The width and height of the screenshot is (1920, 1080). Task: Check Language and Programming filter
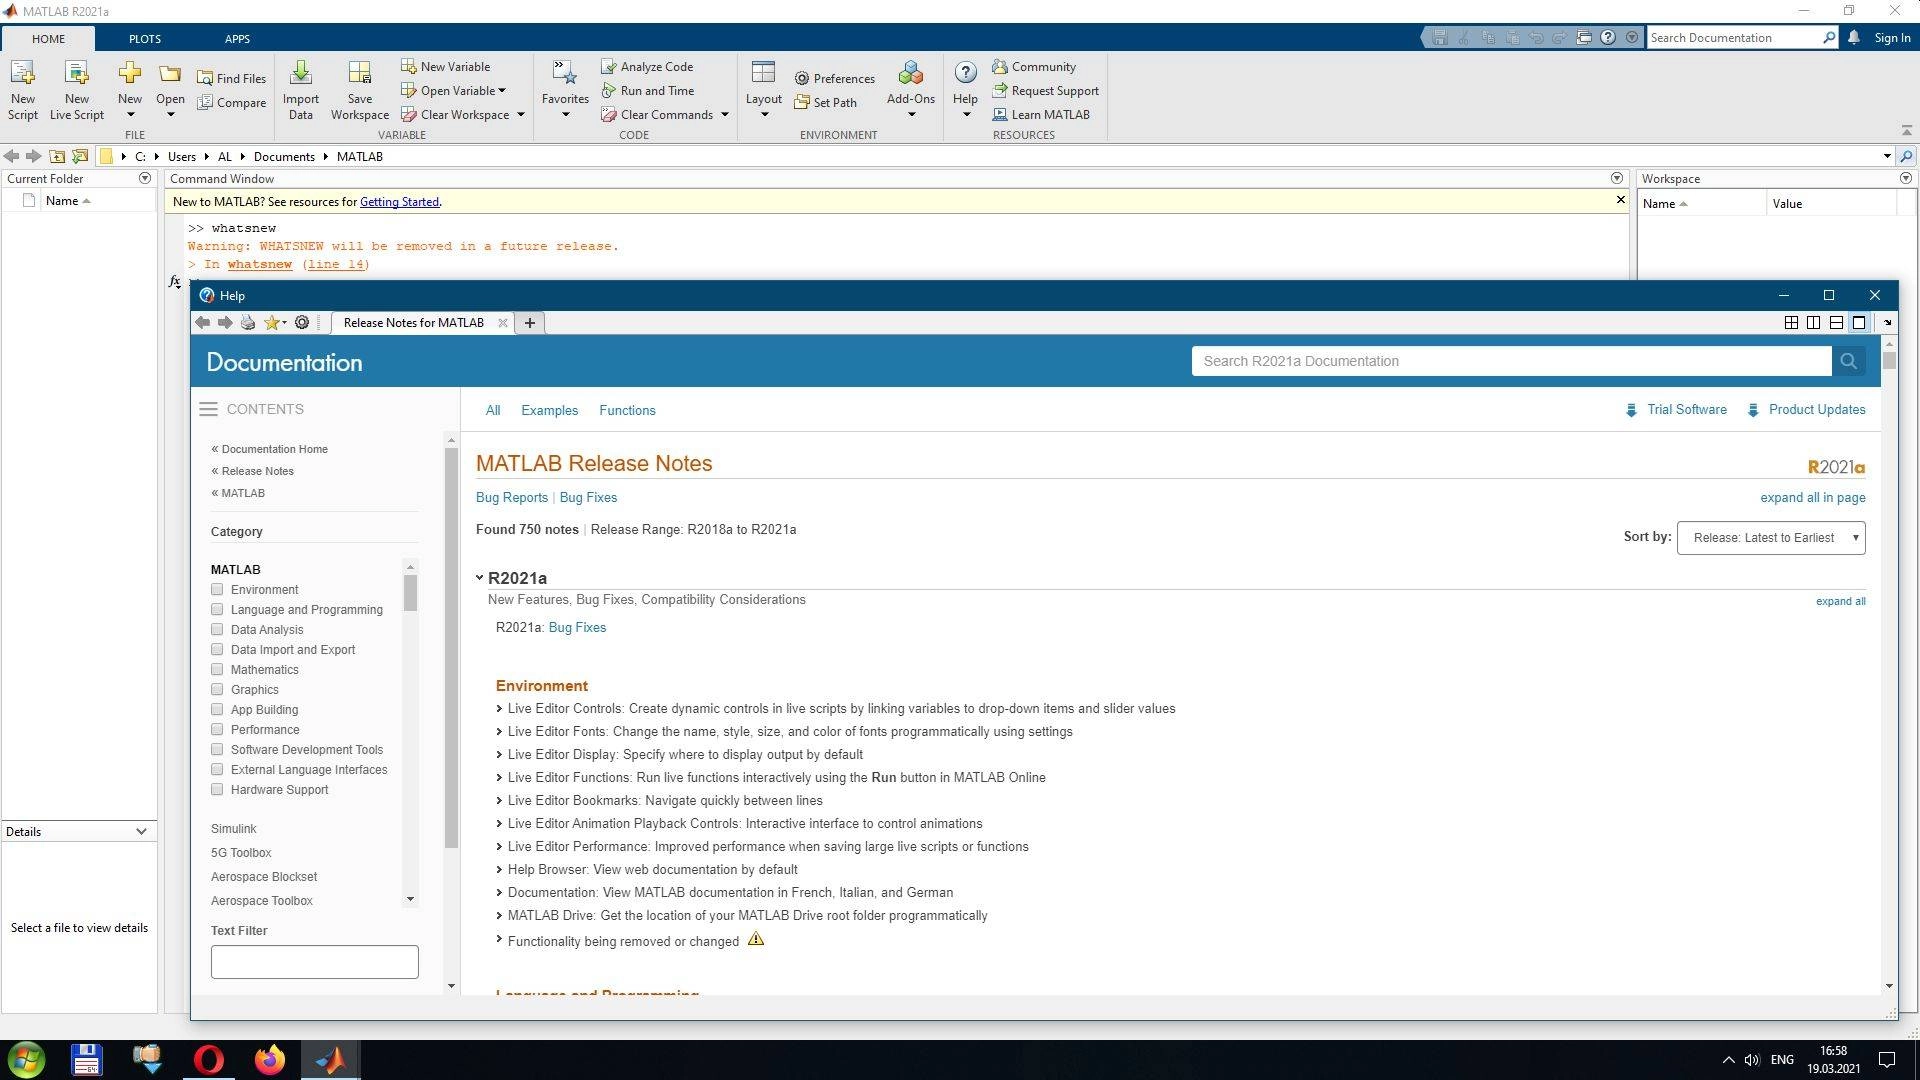click(x=217, y=609)
